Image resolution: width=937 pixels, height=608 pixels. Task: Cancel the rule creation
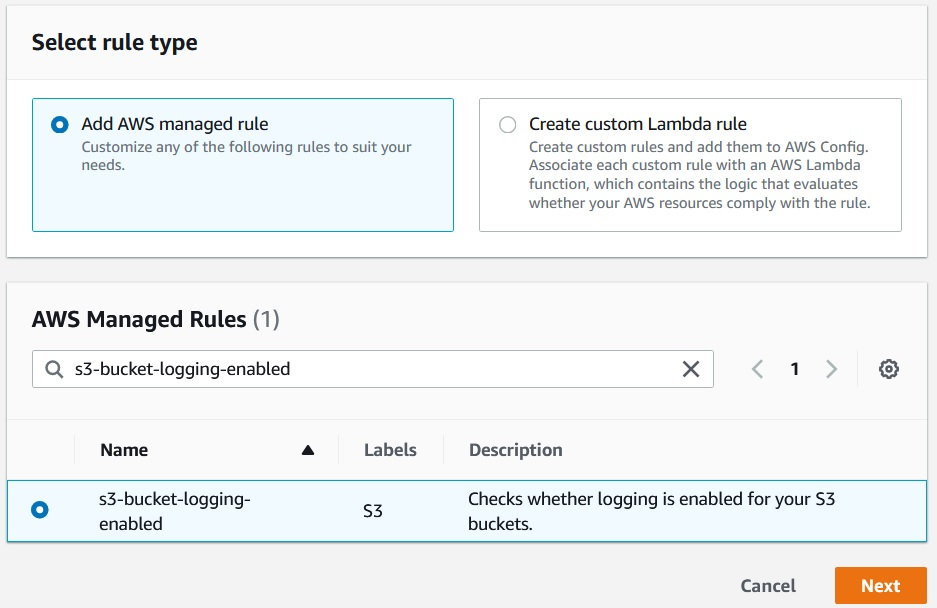(x=767, y=585)
